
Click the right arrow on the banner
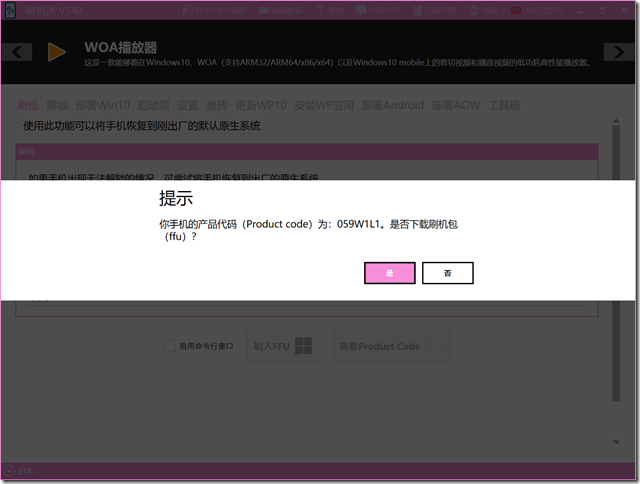coord(617,51)
